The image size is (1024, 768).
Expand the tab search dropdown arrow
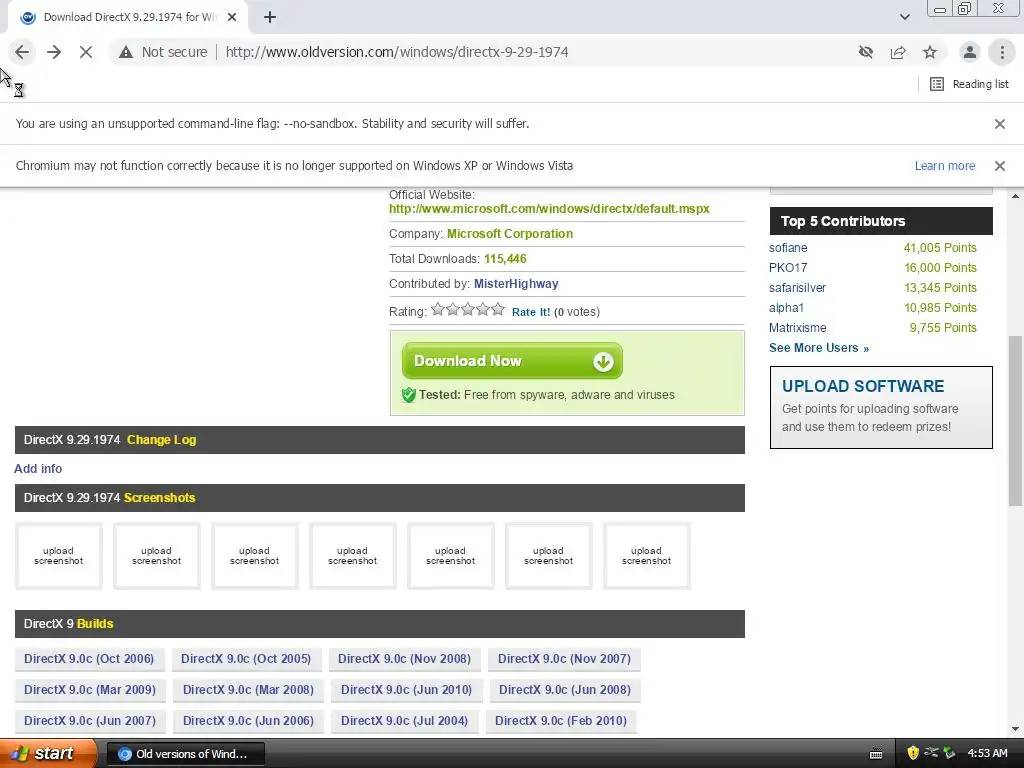[x=904, y=17]
